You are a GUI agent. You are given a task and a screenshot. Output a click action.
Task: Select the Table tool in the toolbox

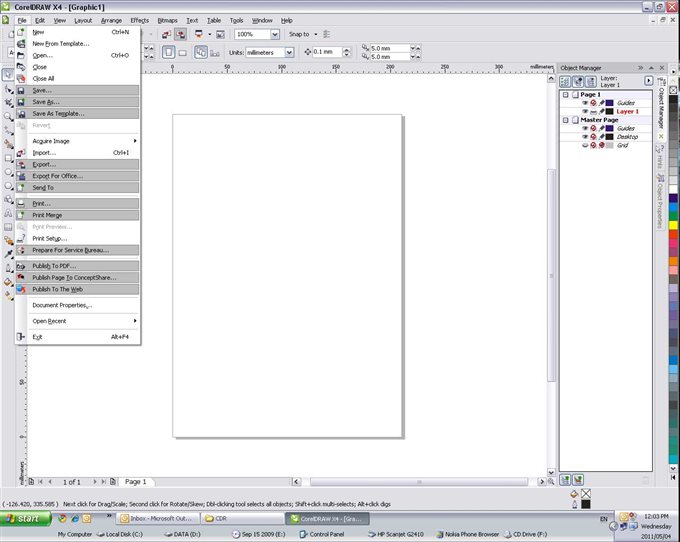[x=8, y=227]
